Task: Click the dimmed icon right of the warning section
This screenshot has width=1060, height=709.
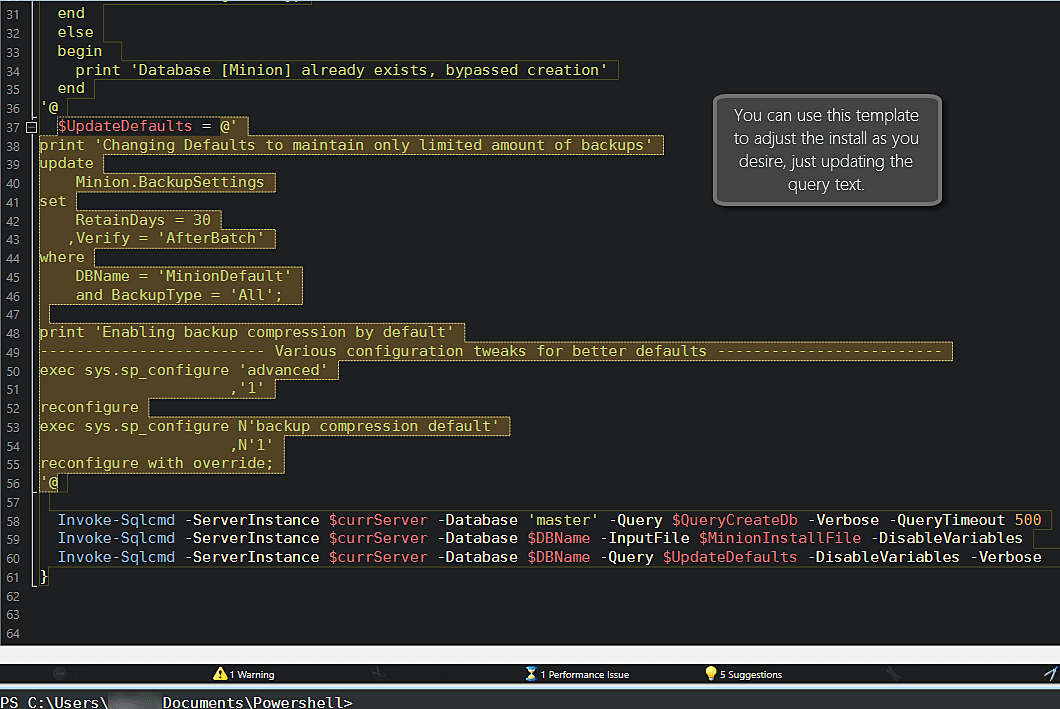Action: click(379, 673)
